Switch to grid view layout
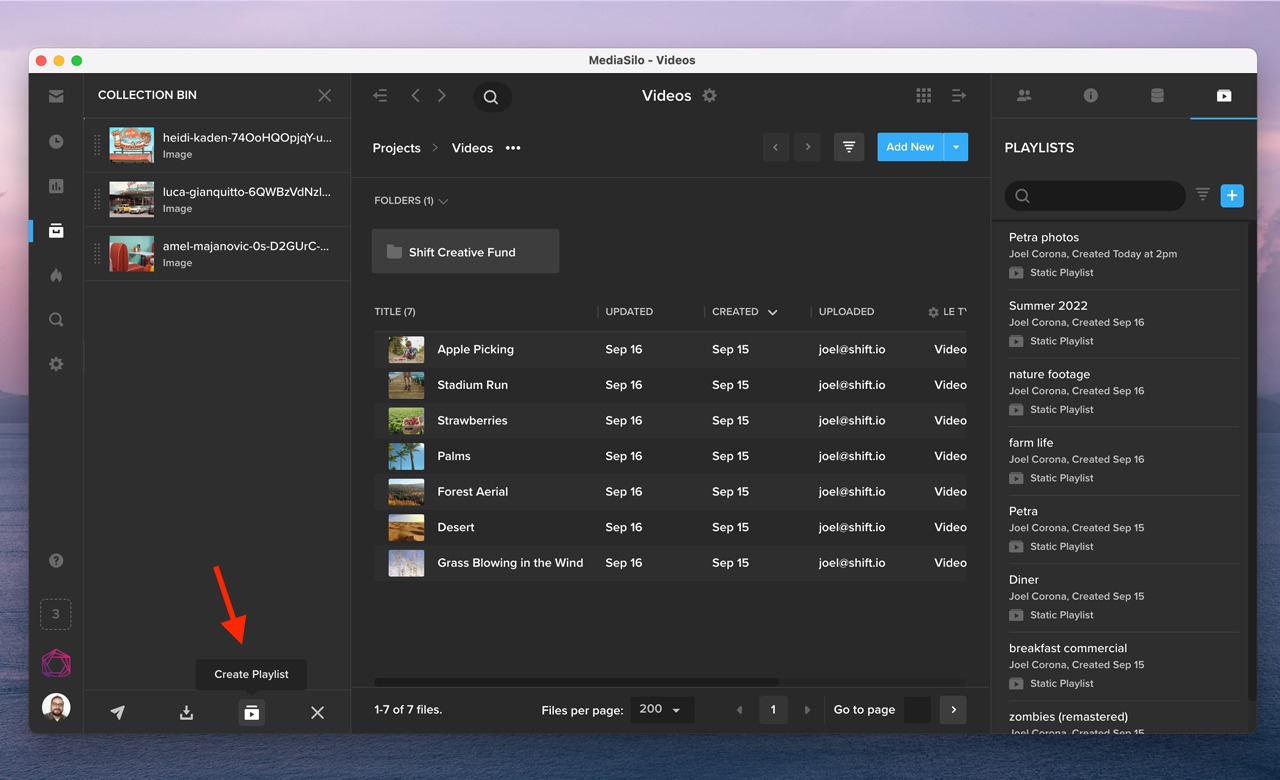 click(923, 96)
